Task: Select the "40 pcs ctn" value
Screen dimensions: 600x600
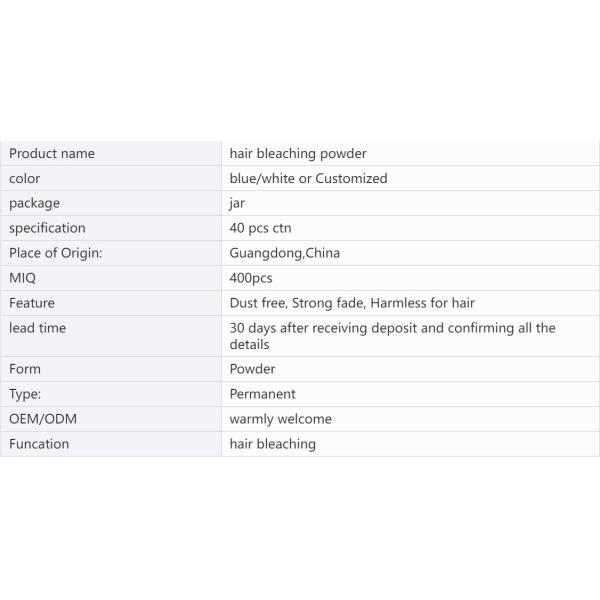Action: click(260, 229)
